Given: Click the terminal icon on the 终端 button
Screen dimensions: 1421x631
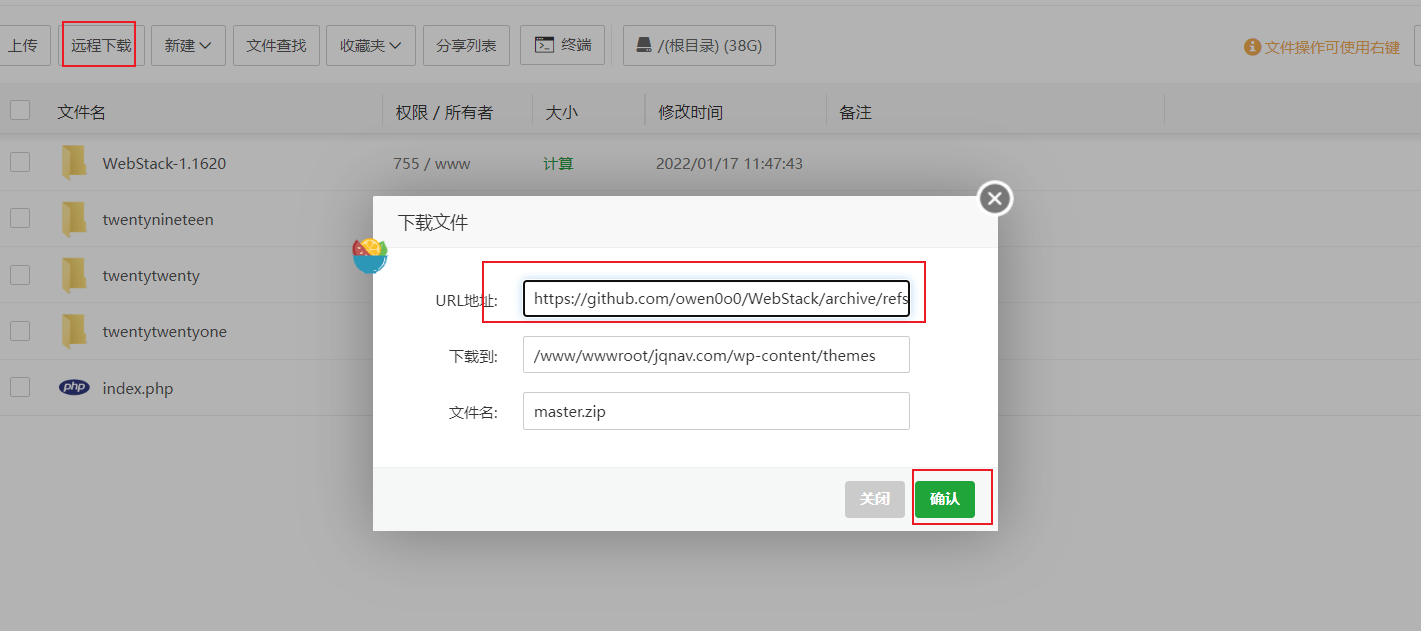Looking at the screenshot, I should [x=545, y=44].
